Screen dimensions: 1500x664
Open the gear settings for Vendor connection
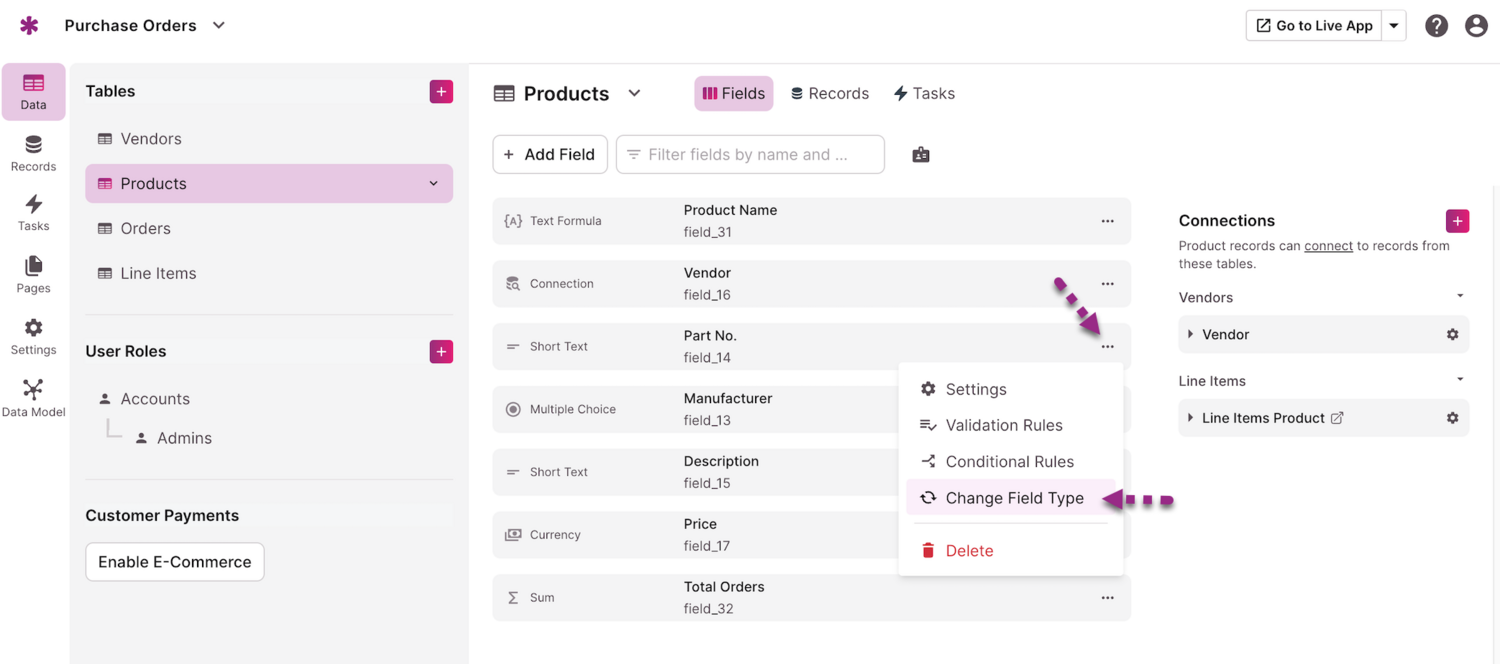pyautogui.click(x=1452, y=335)
